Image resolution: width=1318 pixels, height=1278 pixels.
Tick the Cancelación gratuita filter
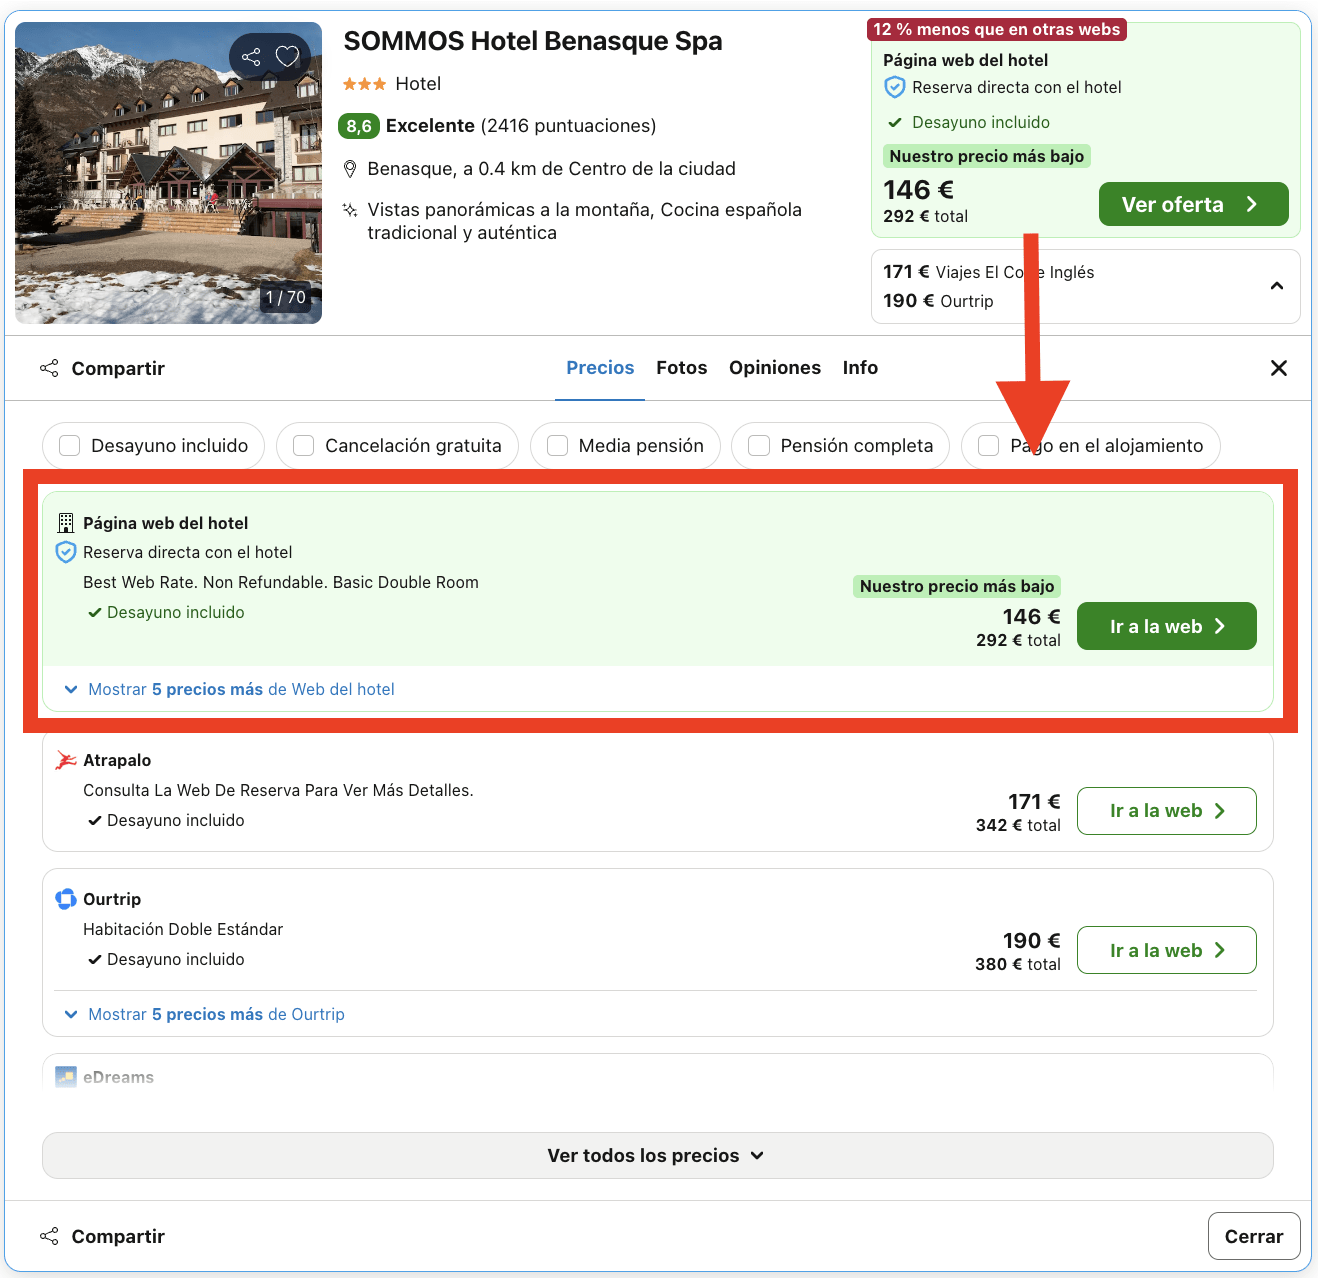click(x=304, y=445)
